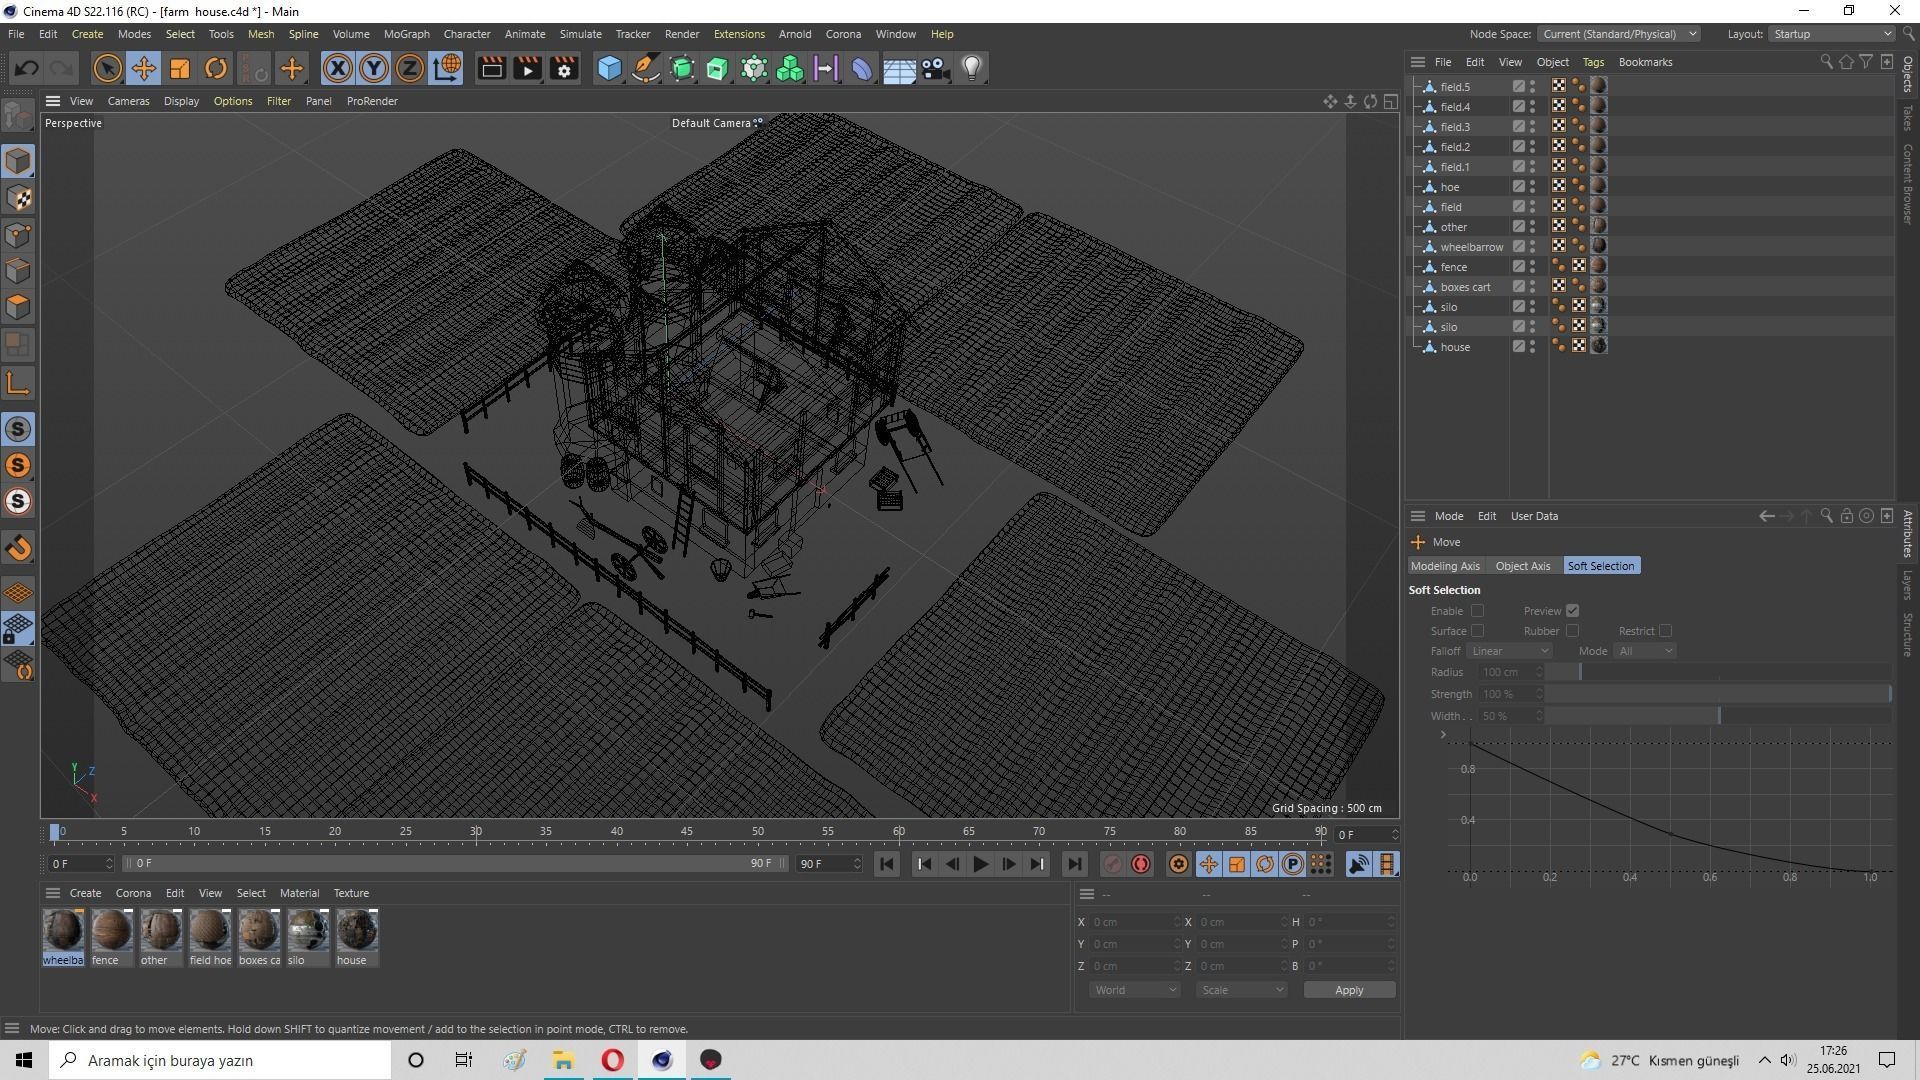This screenshot has height=1080, width=1920.
Task: Open the MoGraph menu
Action: [x=406, y=34]
